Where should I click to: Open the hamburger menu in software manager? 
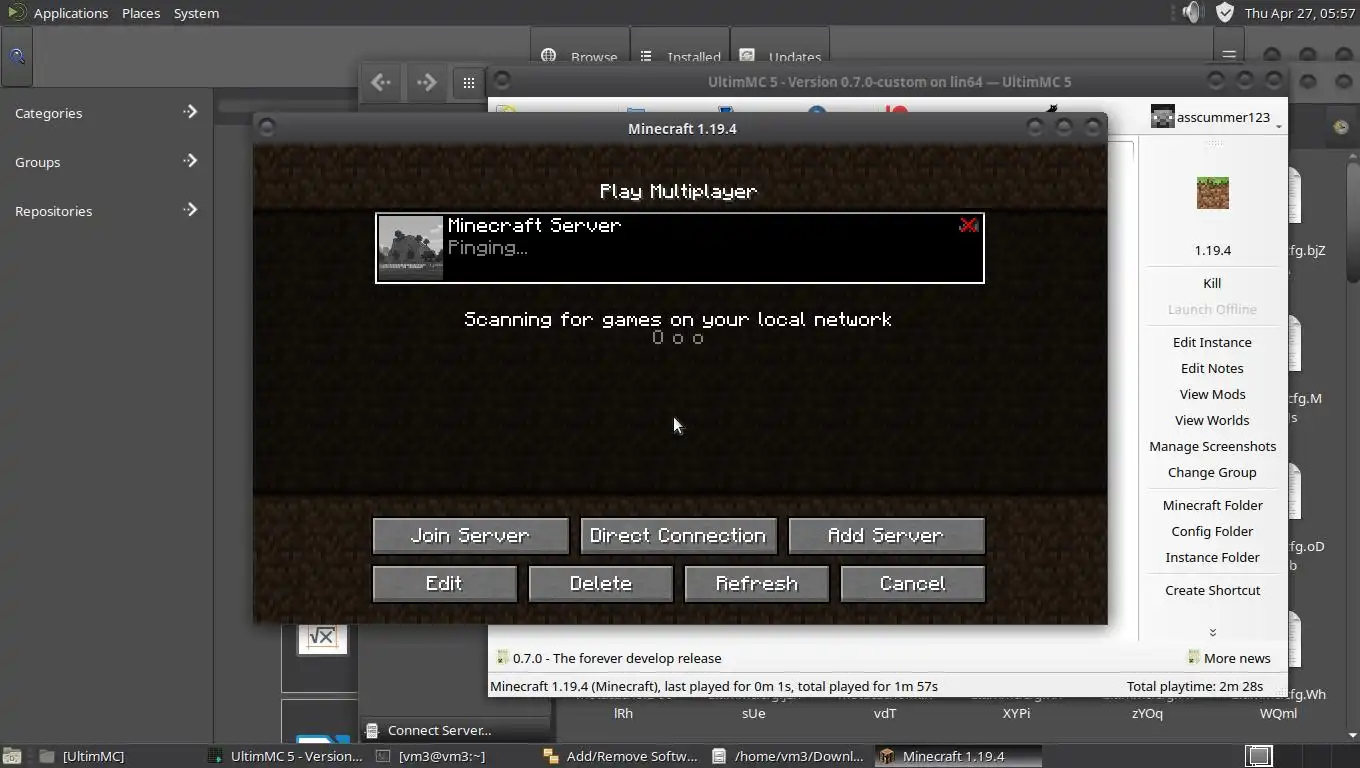coord(1229,55)
